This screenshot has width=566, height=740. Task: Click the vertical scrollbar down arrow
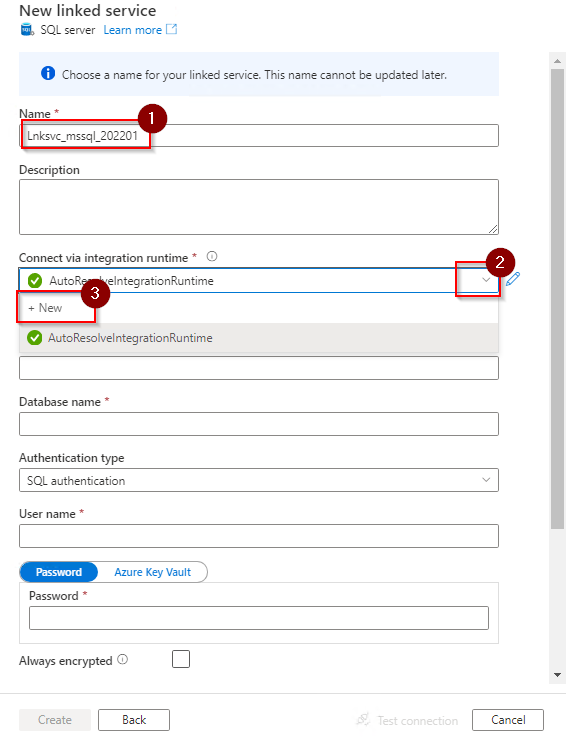pos(558,675)
